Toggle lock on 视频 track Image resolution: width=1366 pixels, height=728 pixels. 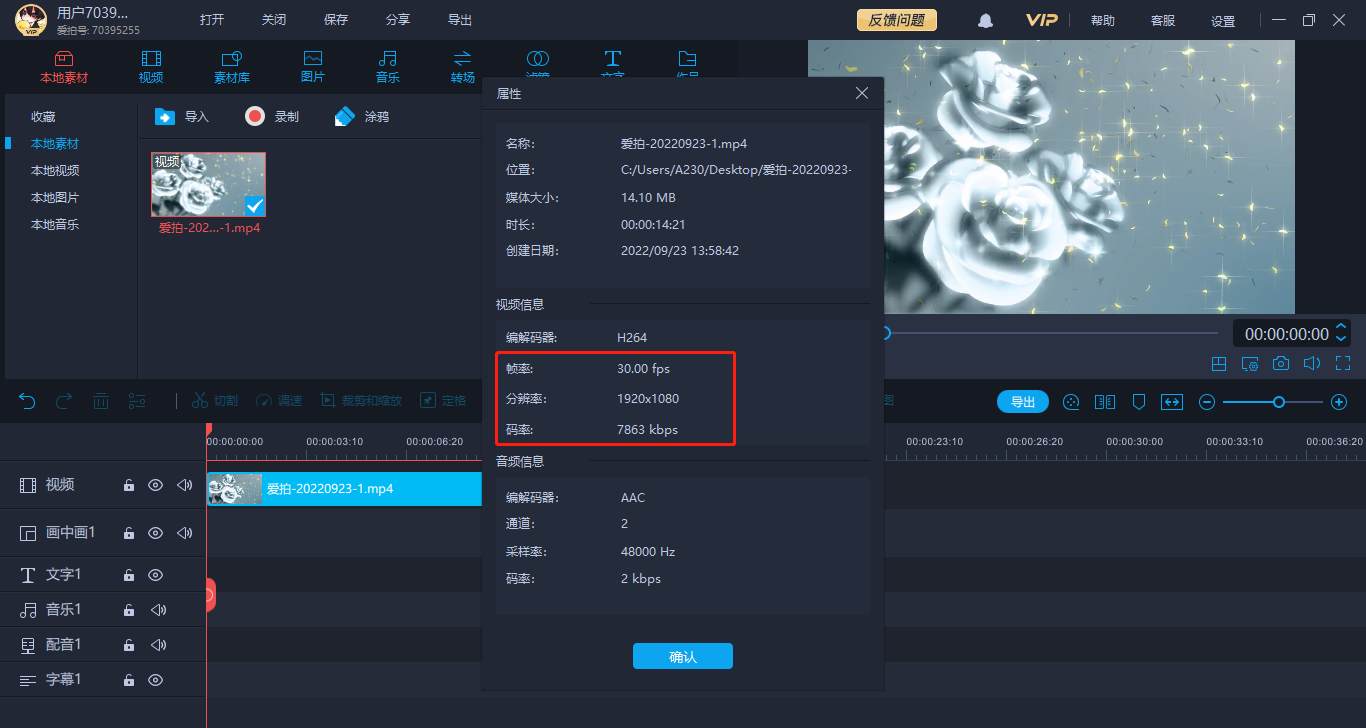pyautogui.click(x=128, y=485)
